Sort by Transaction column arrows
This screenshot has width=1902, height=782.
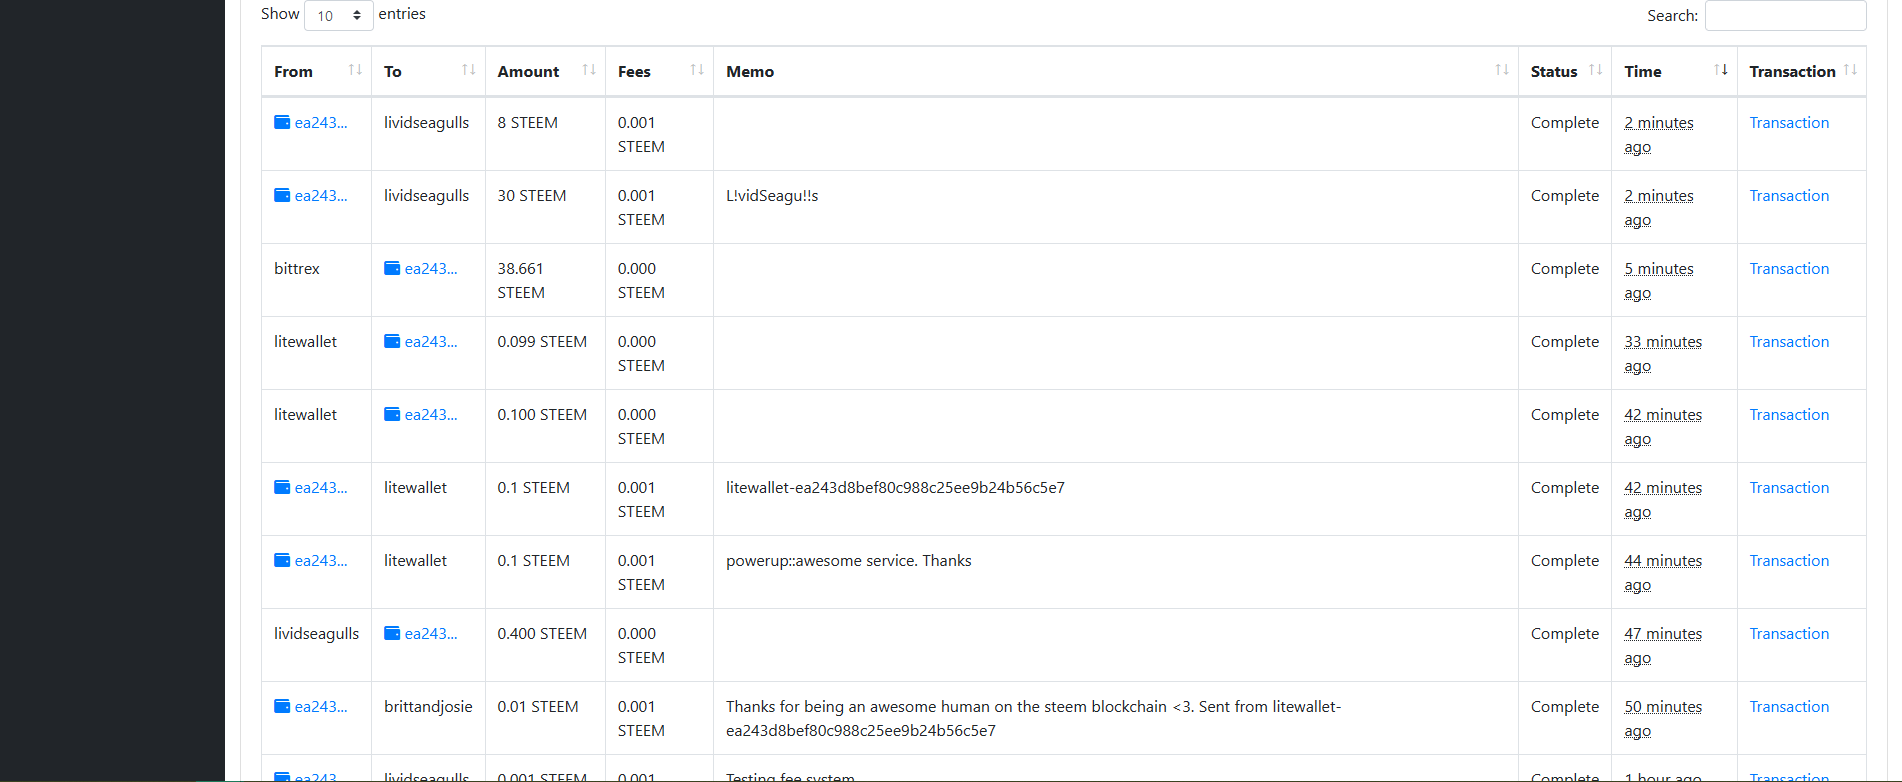click(1850, 70)
